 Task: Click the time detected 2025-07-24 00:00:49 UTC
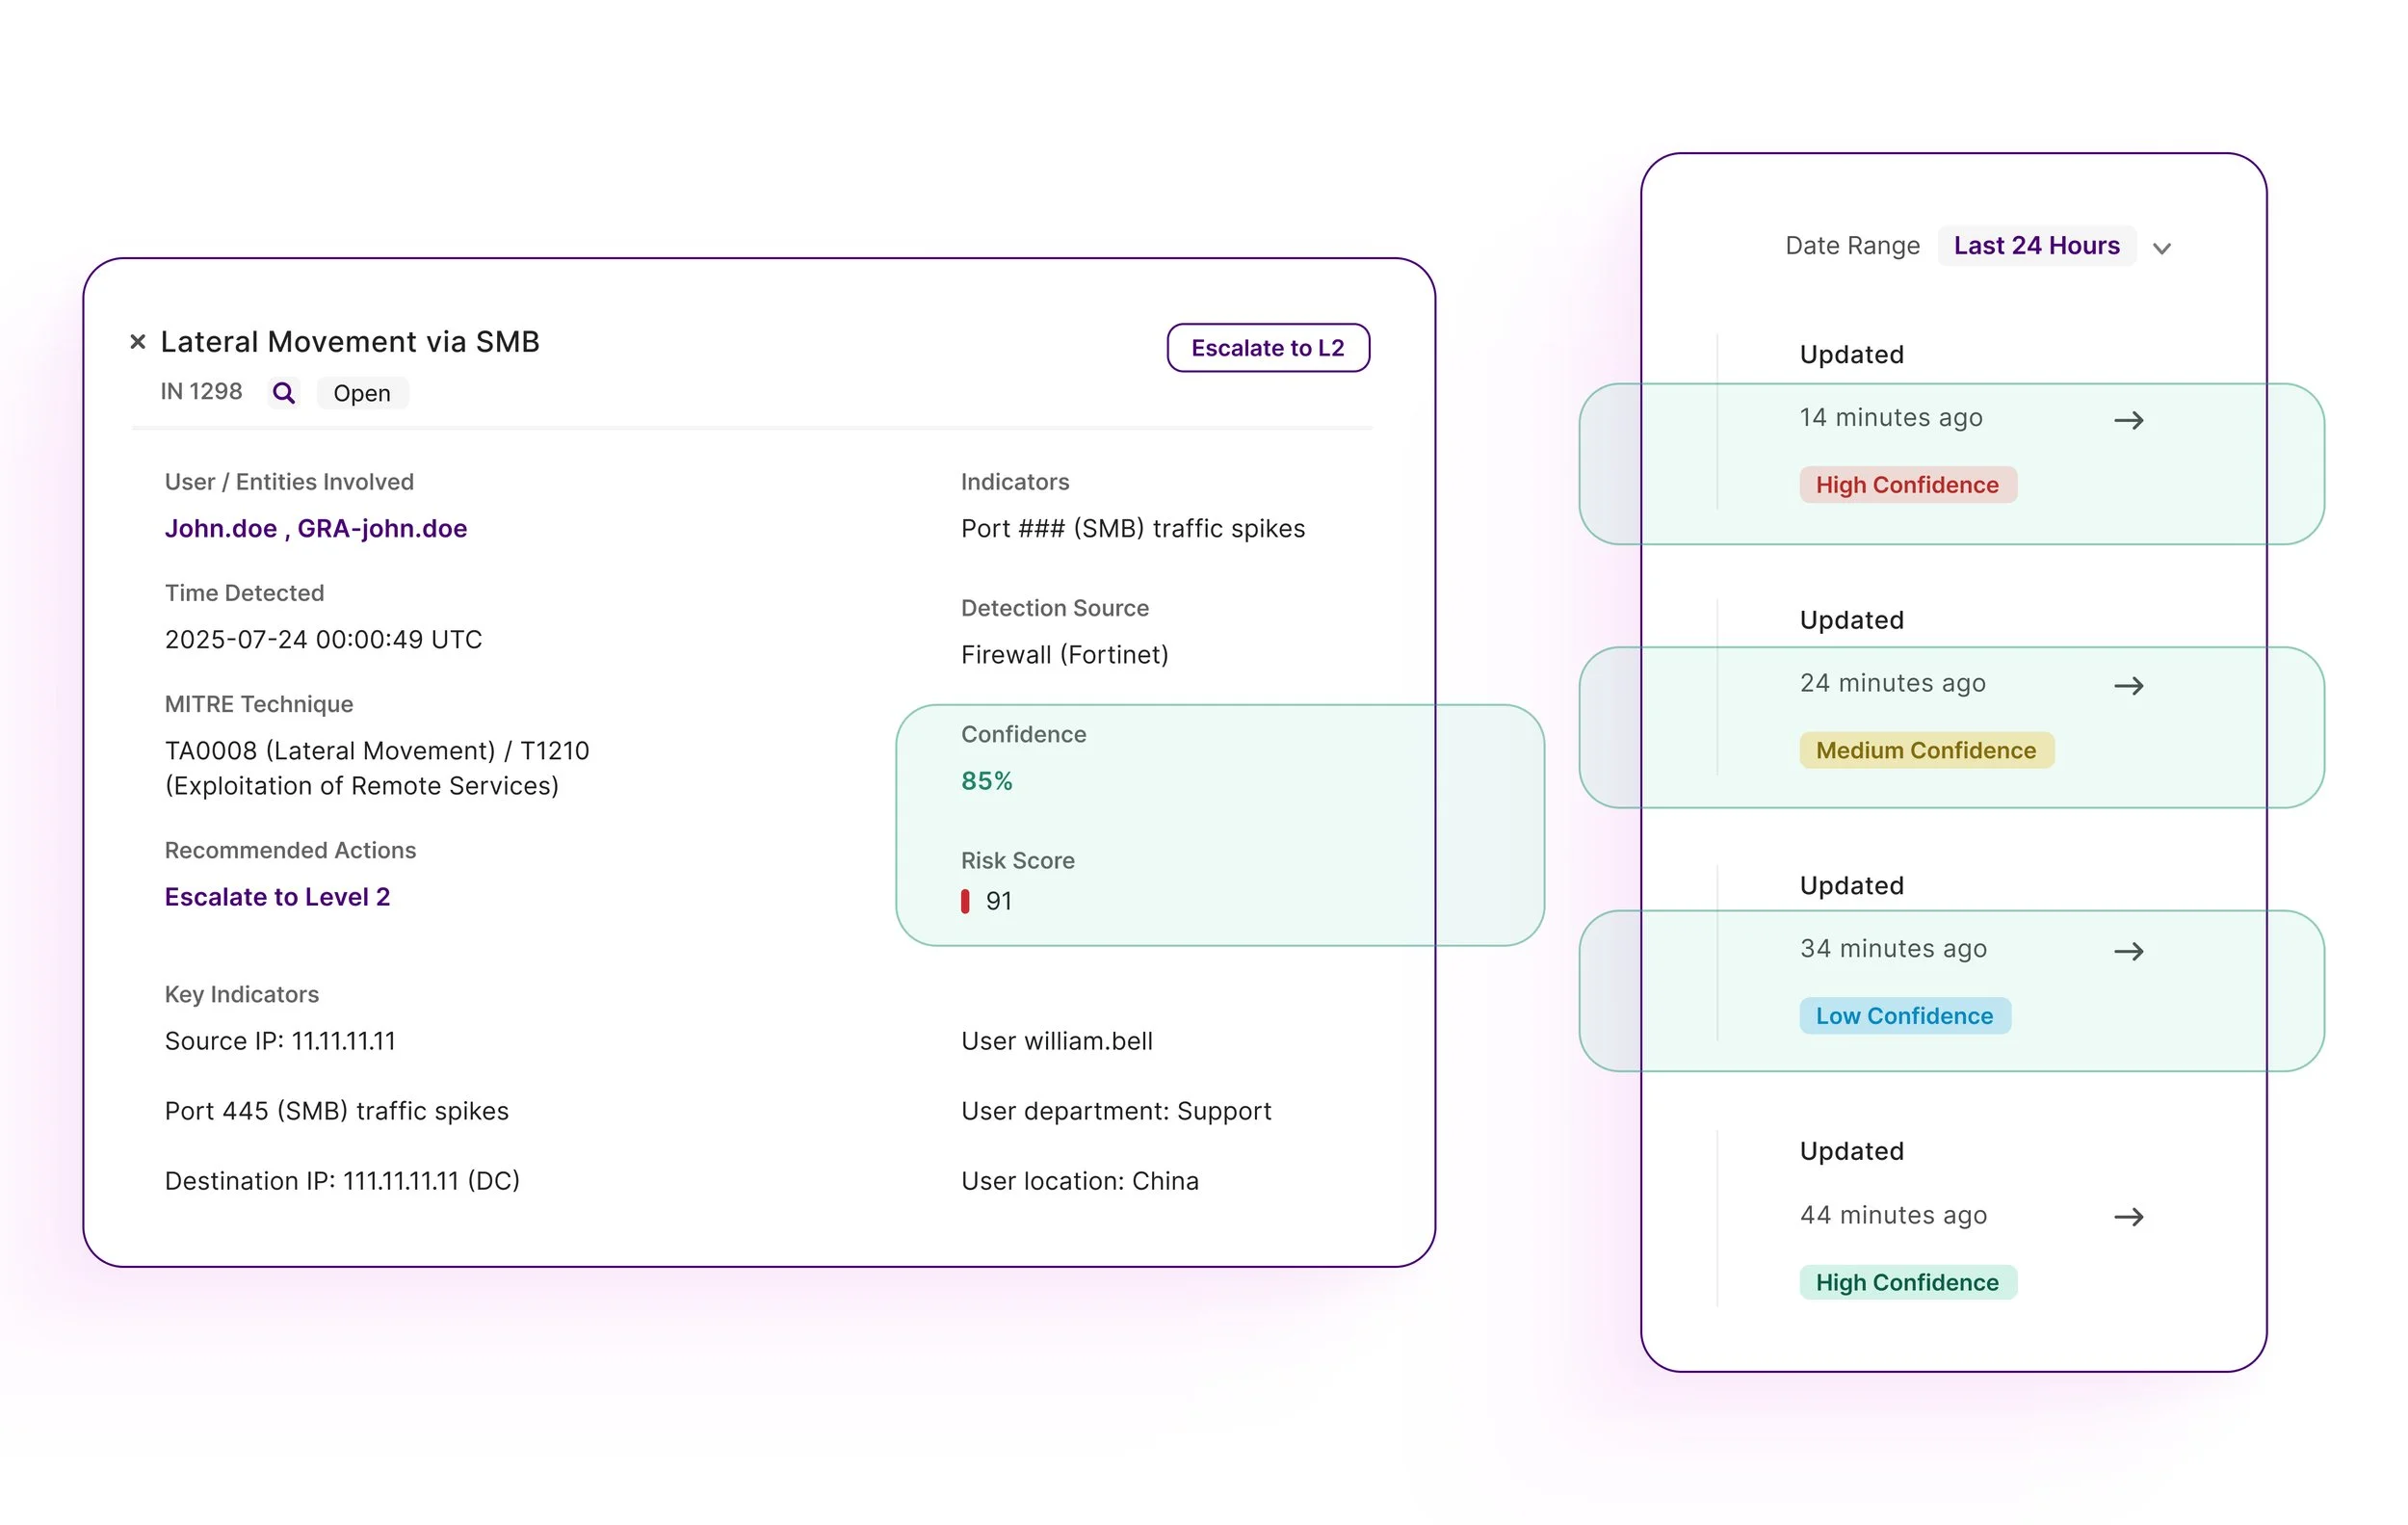tap(323, 640)
